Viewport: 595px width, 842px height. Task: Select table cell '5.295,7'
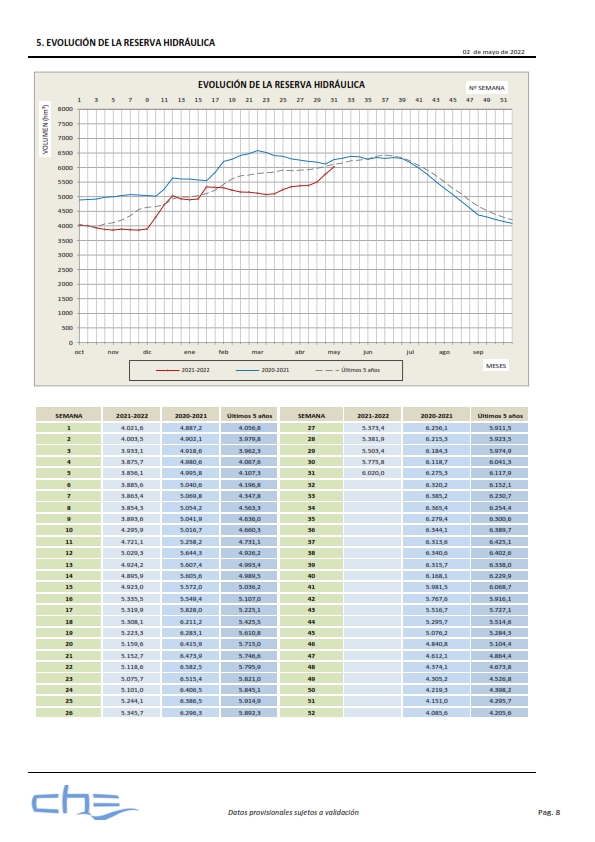point(437,621)
